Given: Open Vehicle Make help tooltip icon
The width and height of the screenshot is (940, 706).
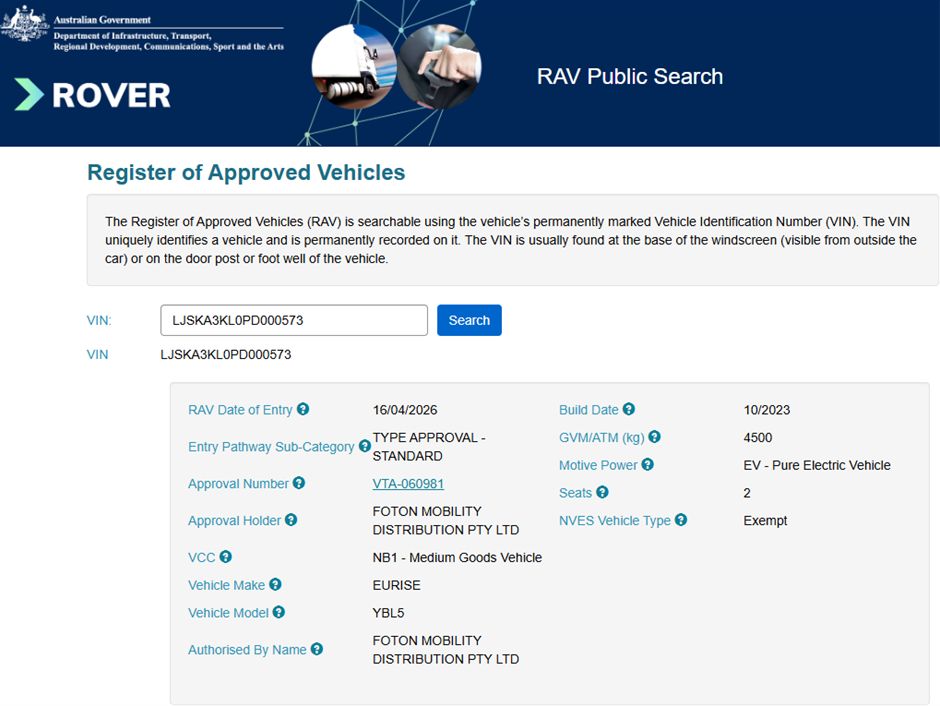Looking at the screenshot, I should coord(275,585).
